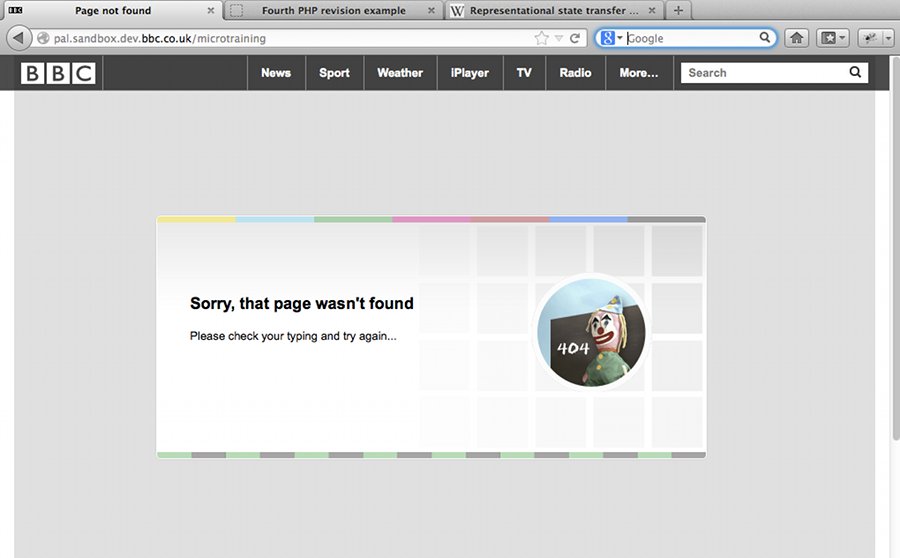The image size is (900, 558).
Task: Click the BBC logo
Action: click(x=58, y=73)
